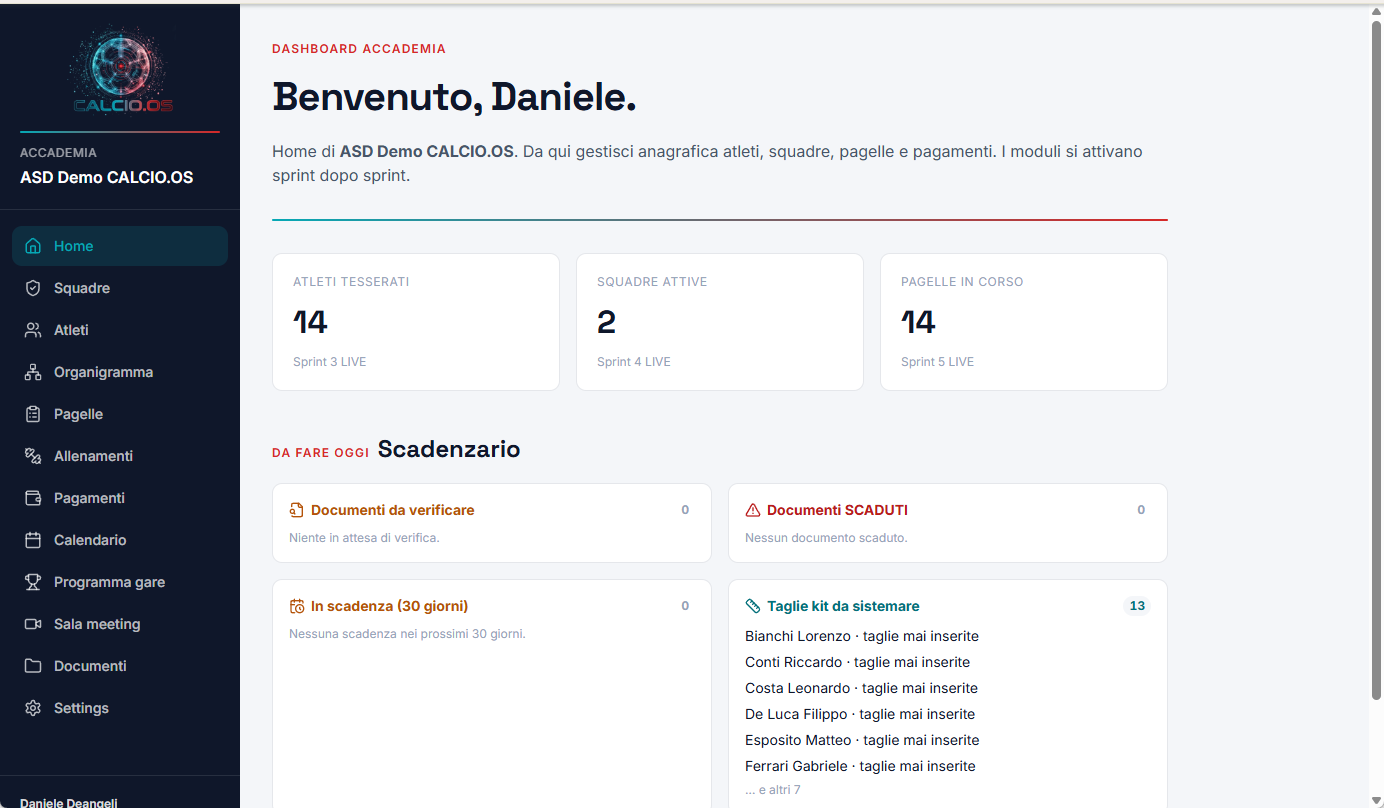Open the Documenti section label
Viewport: 1384px width, 808px height.
90,666
